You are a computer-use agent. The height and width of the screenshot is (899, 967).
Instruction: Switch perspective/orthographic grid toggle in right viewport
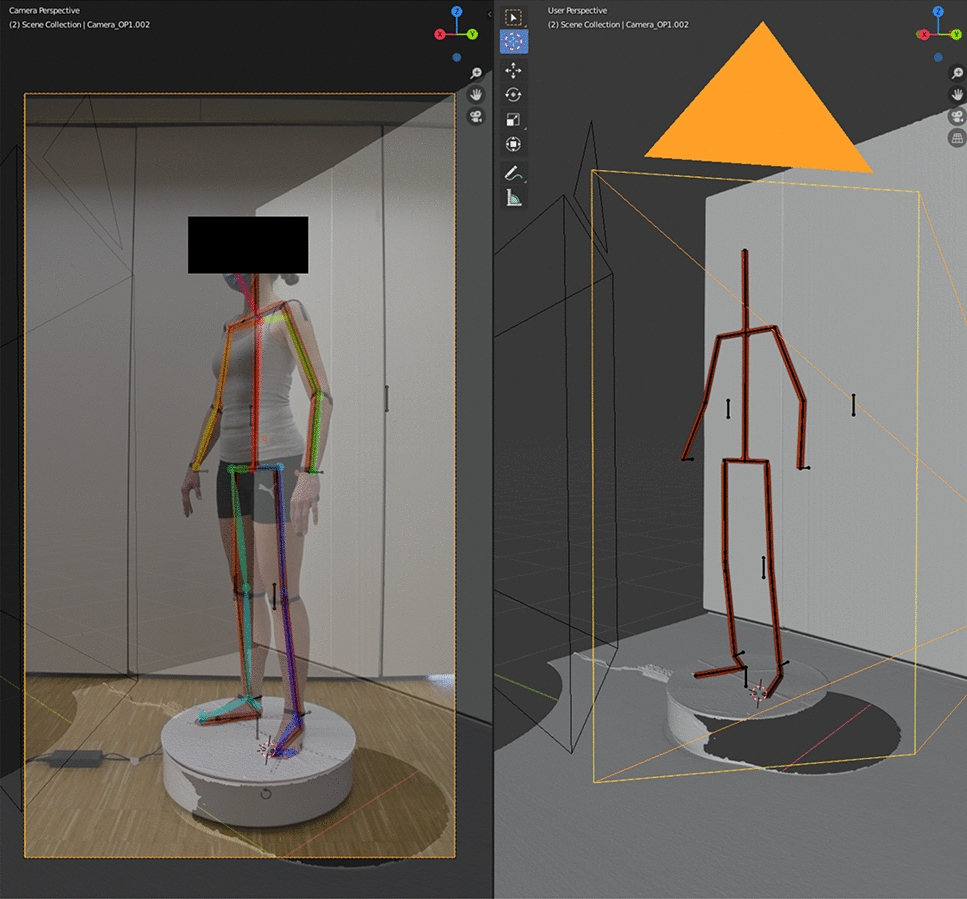(x=955, y=138)
